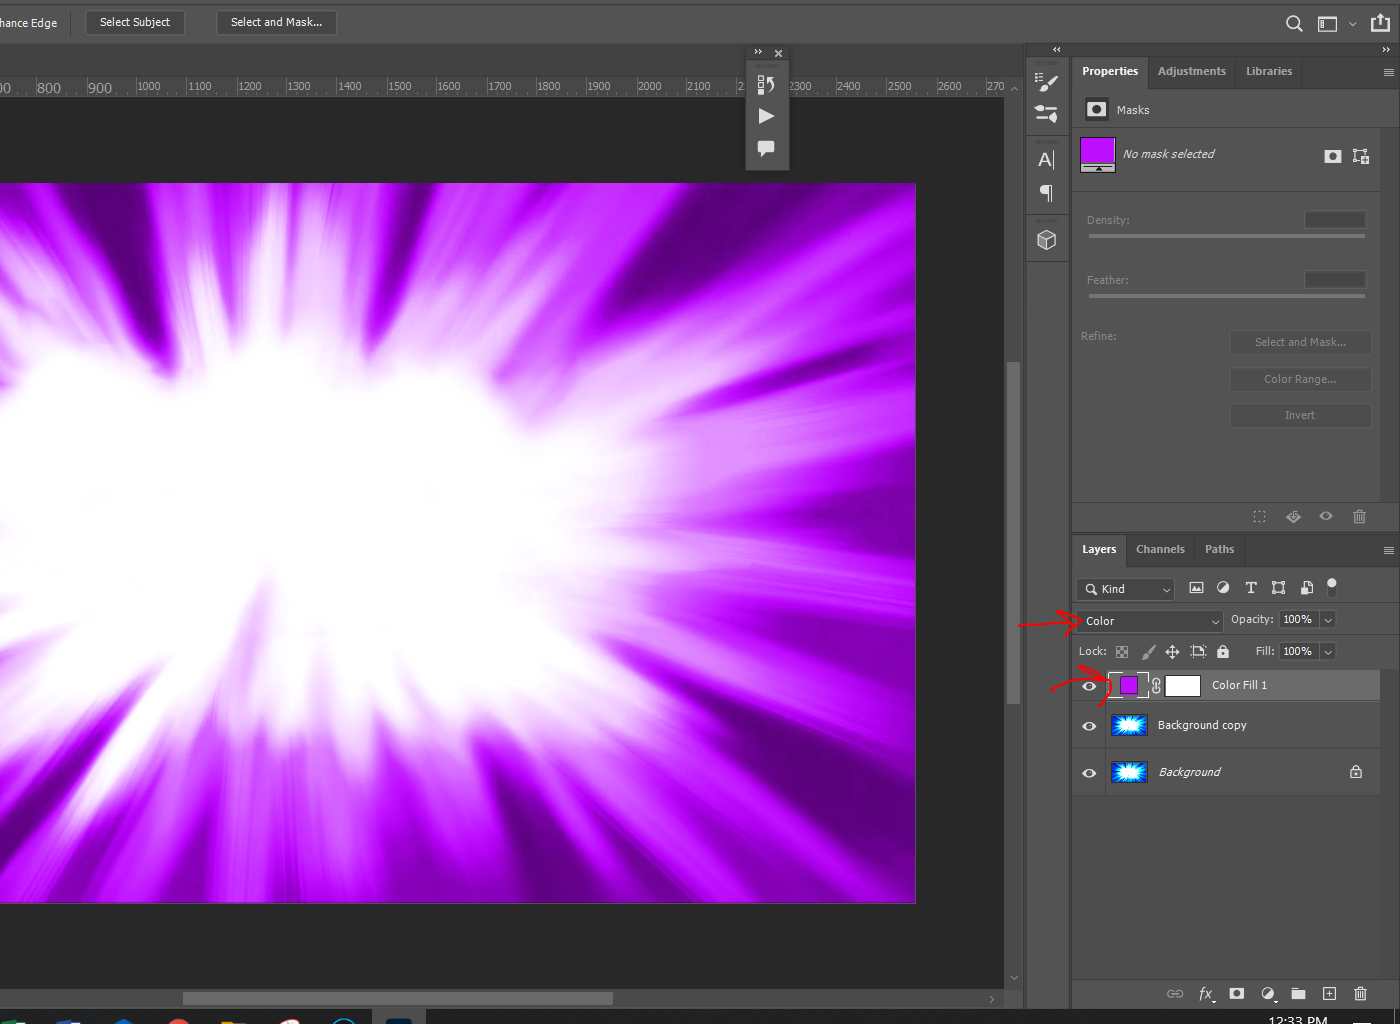
Task: Click the fx layer styles icon
Action: [x=1206, y=993]
